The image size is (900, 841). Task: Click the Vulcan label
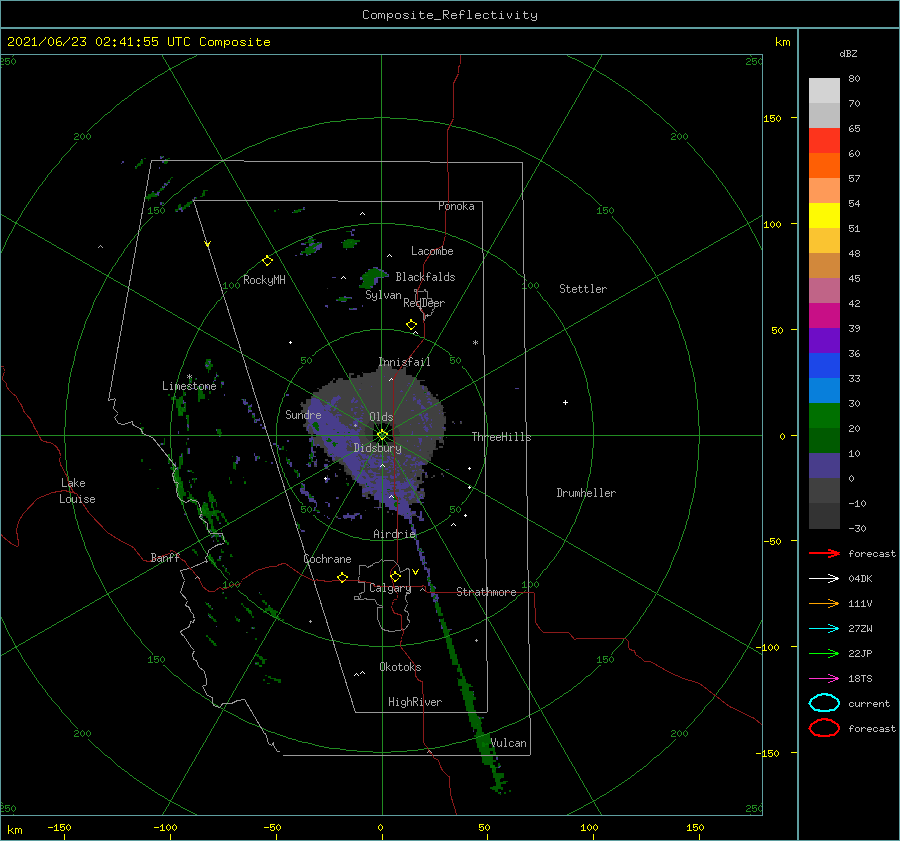tap(508, 743)
